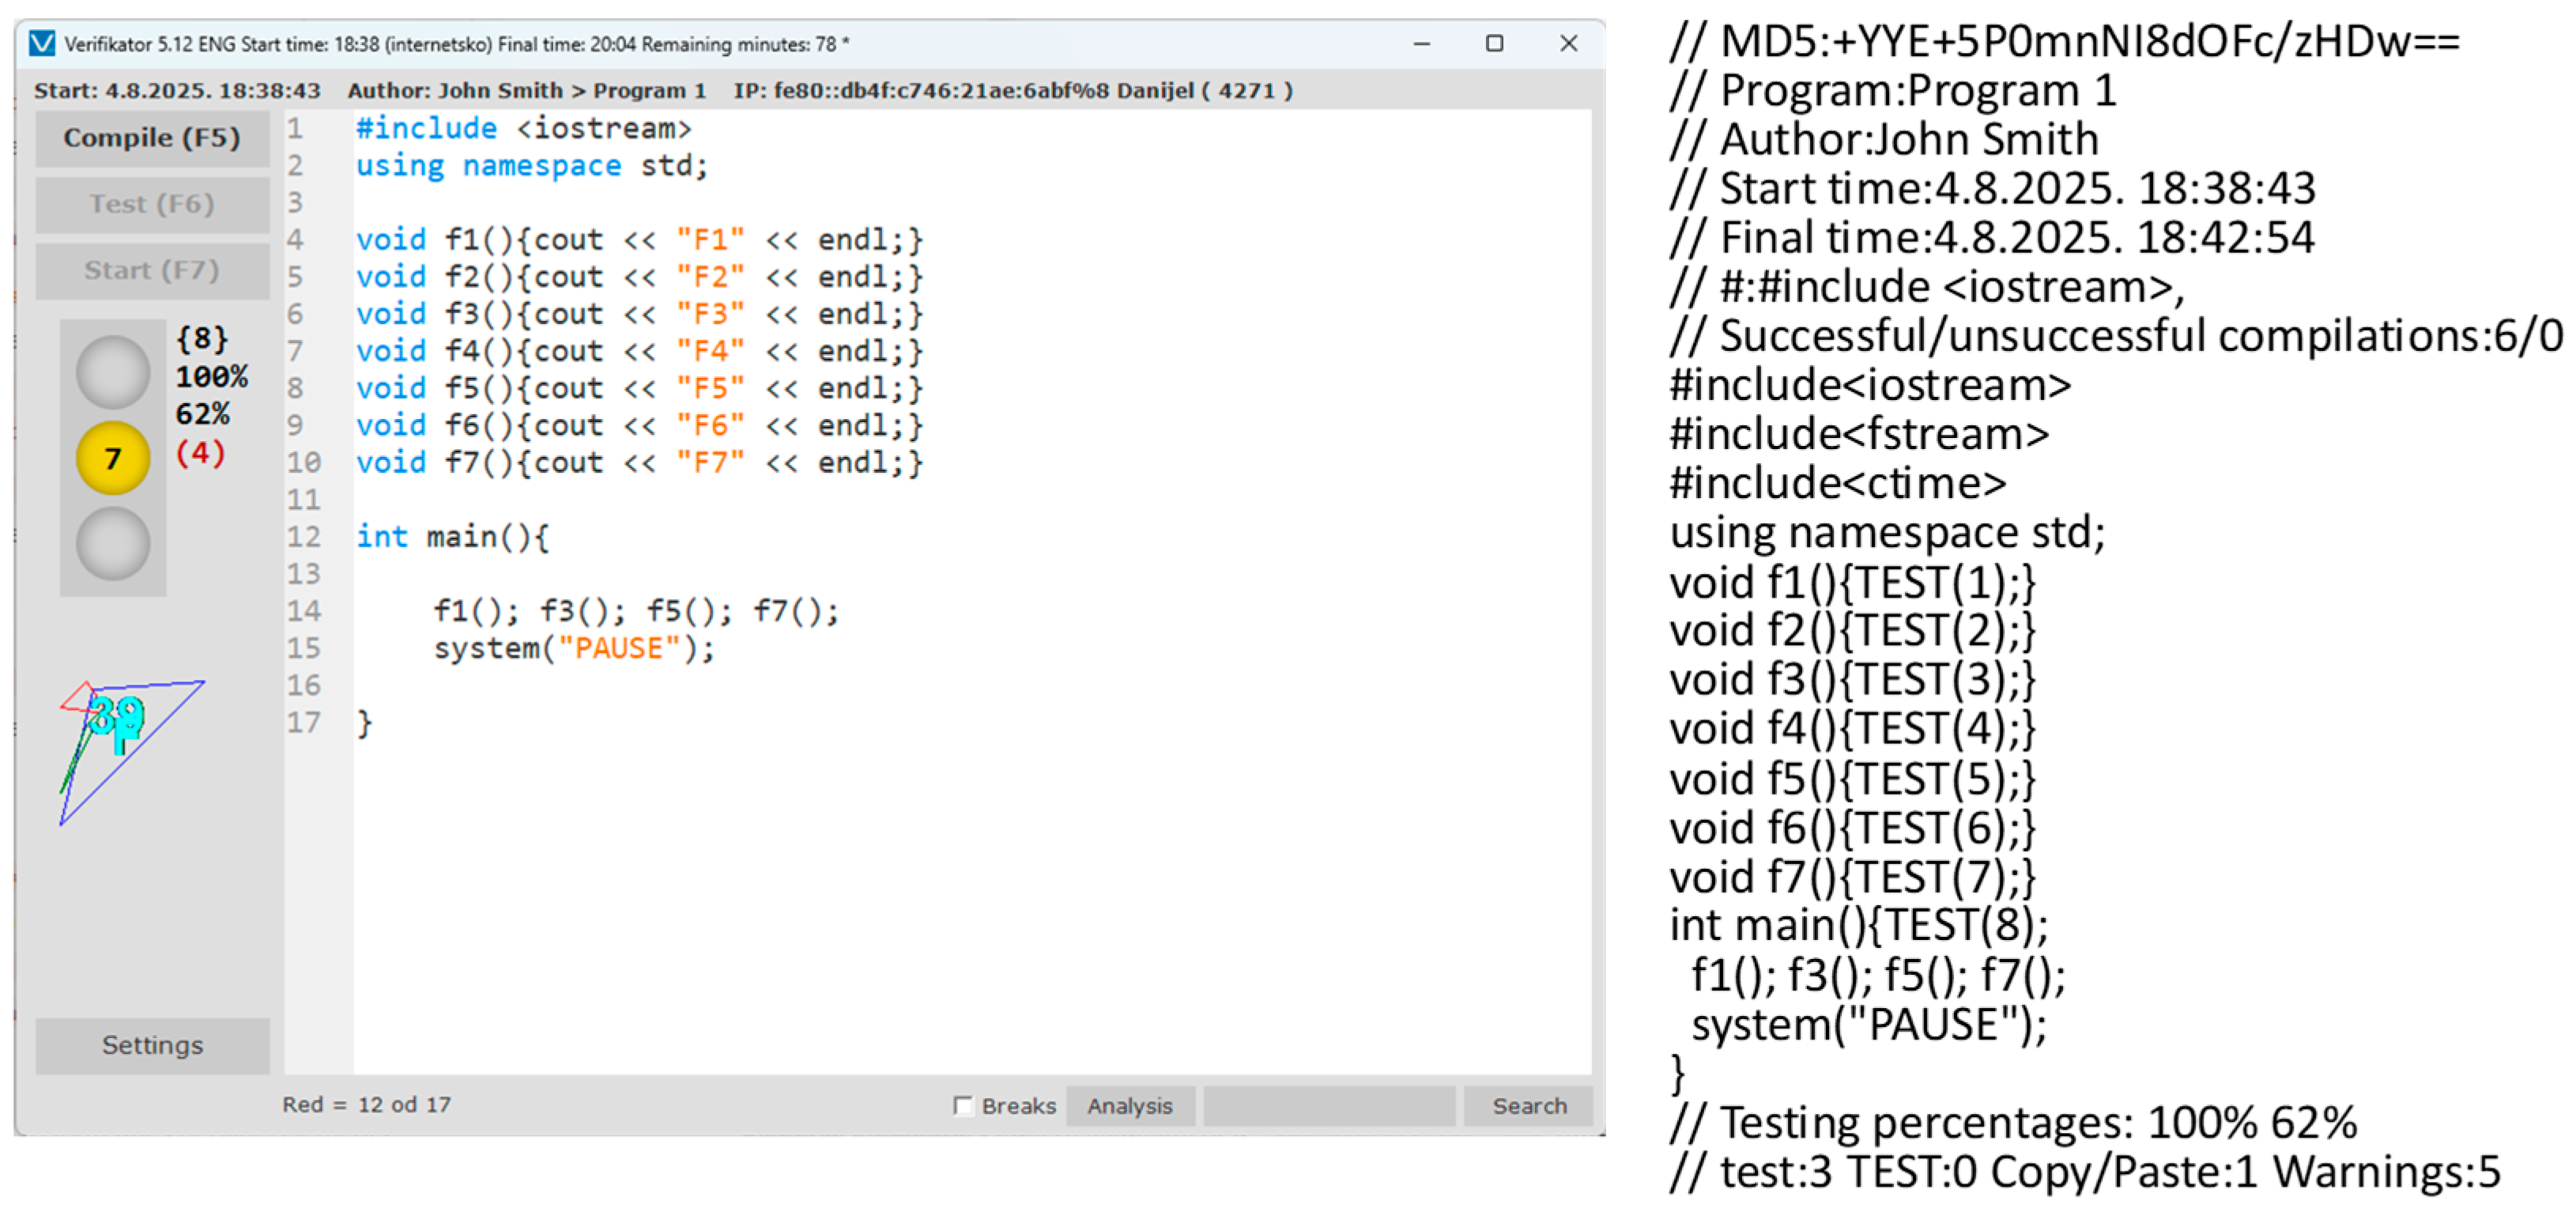Click the bottom gray traffic light circle
The height and width of the screenshot is (1208, 2576).
coord(113,544)
